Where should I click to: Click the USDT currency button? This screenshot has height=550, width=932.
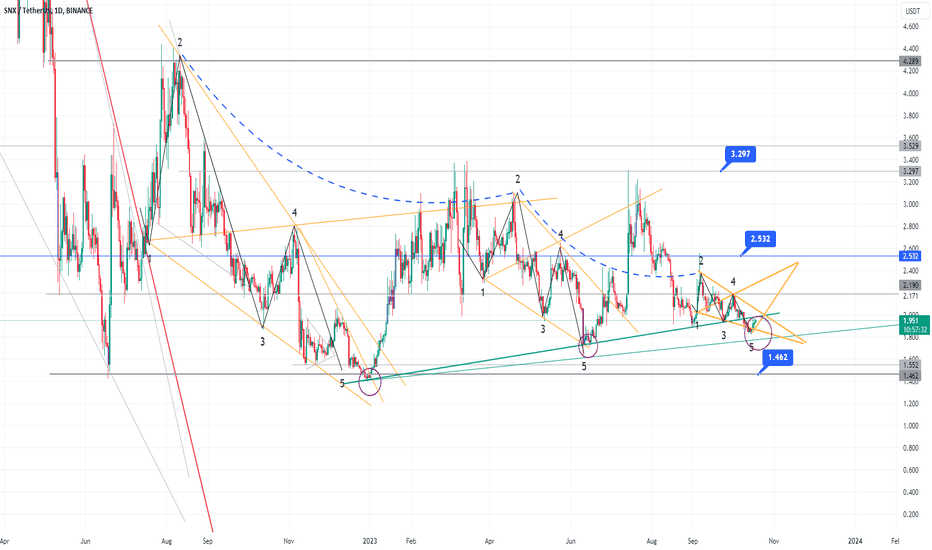pyautogui.click(x=911, y=11)
